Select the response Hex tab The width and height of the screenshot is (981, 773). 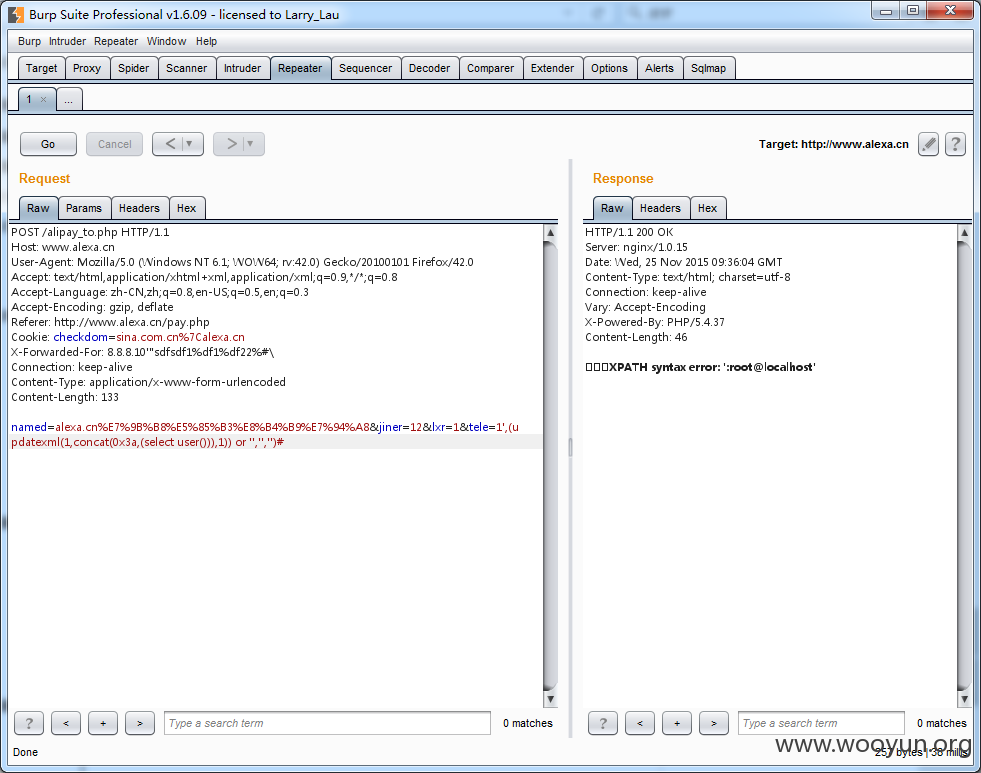(x=708, y=208)
